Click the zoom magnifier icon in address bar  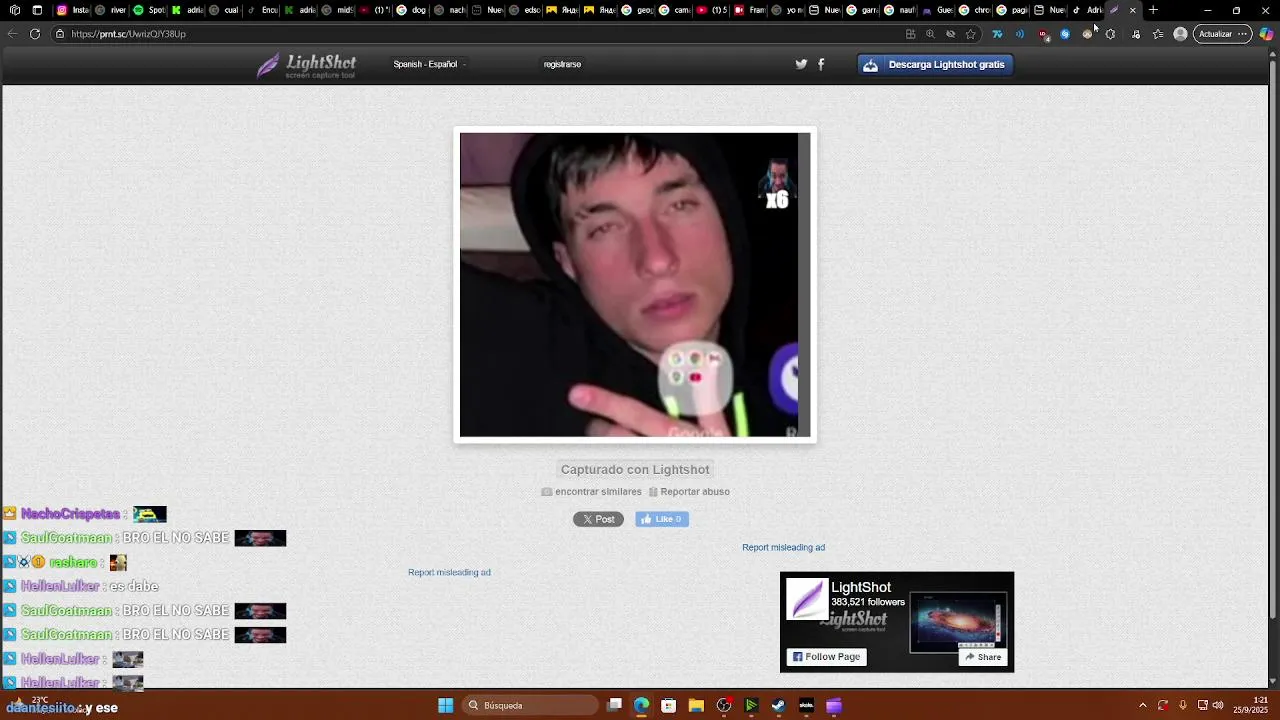pos(930,34)
